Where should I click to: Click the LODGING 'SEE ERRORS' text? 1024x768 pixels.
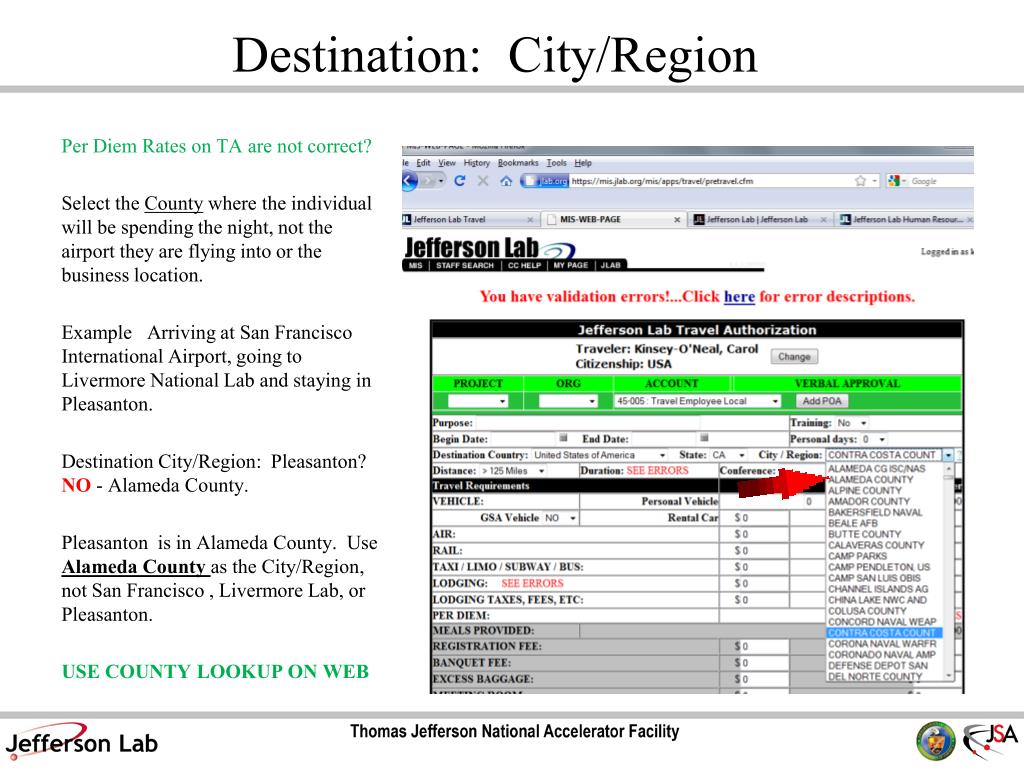point(532,583)
